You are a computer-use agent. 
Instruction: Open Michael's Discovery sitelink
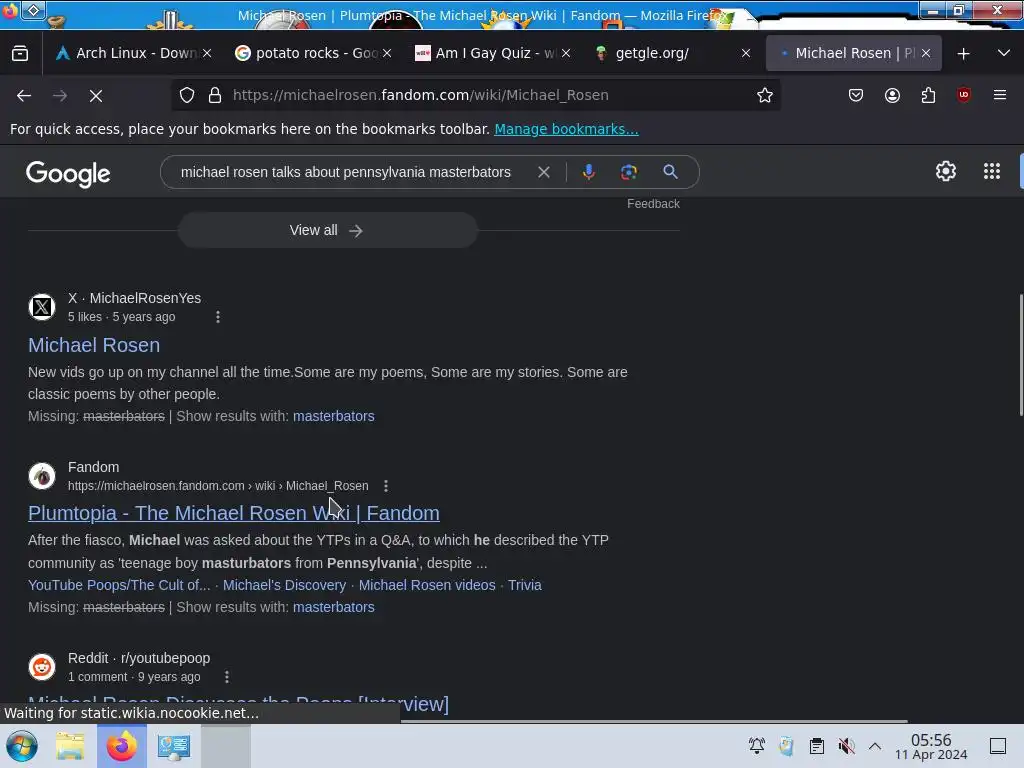pos(284,585)
